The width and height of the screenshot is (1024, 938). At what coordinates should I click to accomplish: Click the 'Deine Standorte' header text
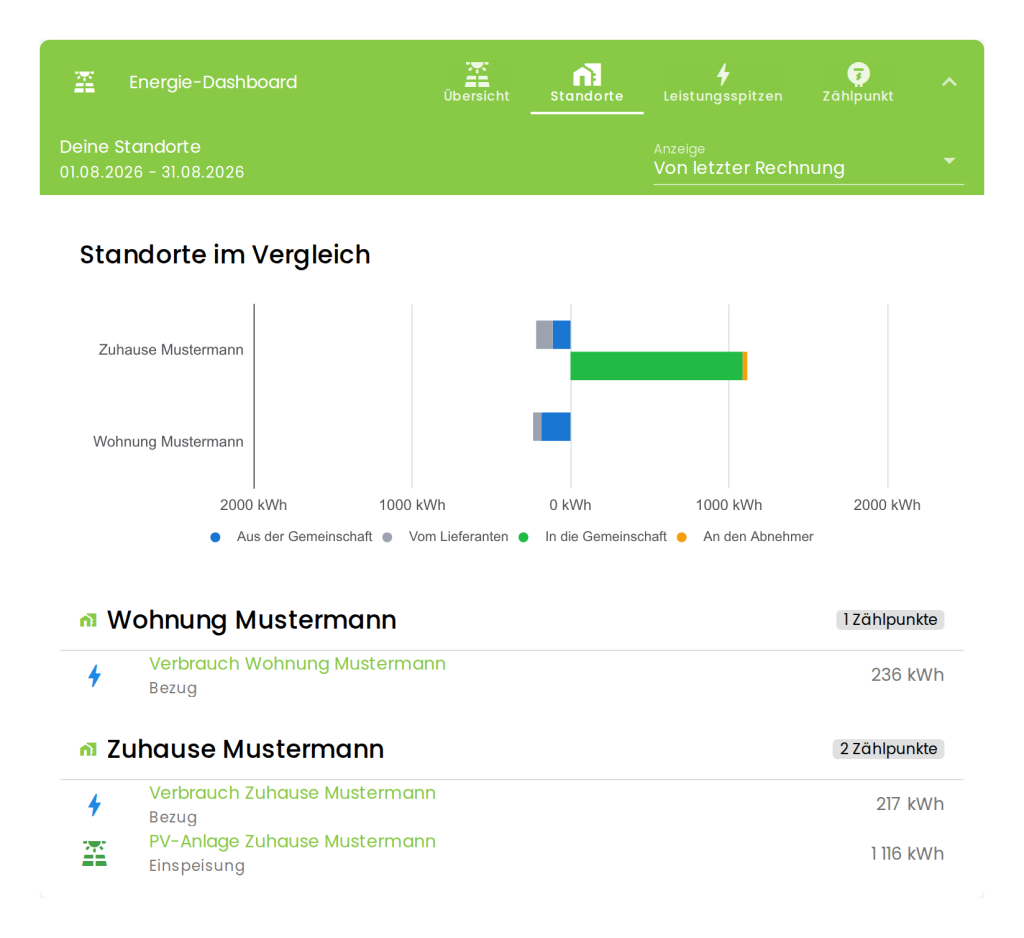[x=130, y=147]
